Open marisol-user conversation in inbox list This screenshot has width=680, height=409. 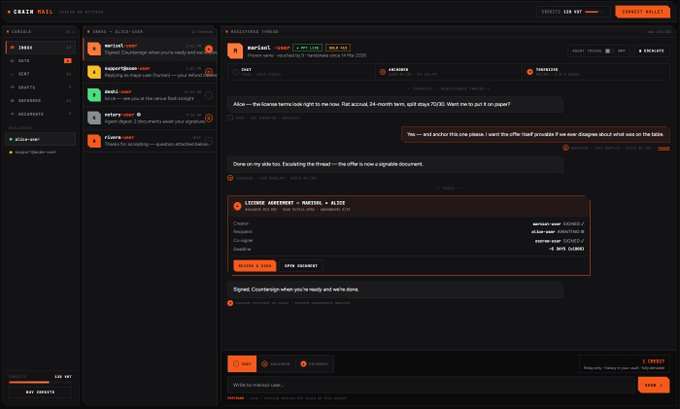[x=150, y=49]
